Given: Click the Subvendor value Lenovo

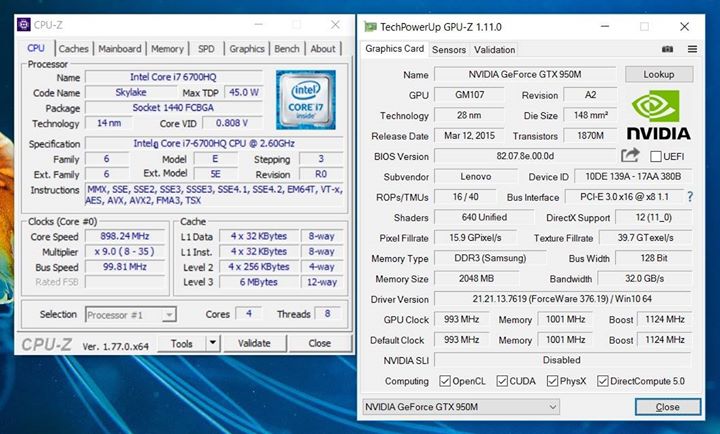Looking at the screenshot, I should click(x=476, y=177).
